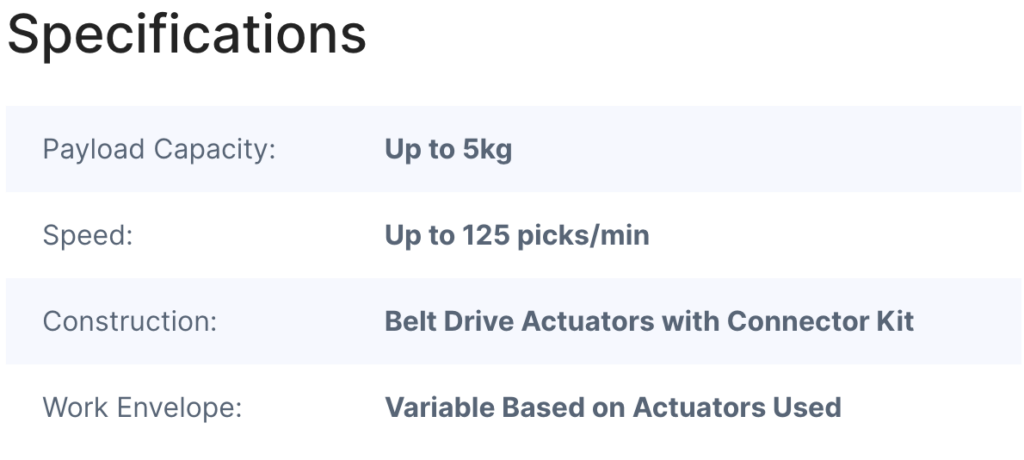Click the word Variable in Work Envelope row
Image resolution: width=1024 pixels, height=460 pixels.
pyautogui.click(x=440, y=408)
